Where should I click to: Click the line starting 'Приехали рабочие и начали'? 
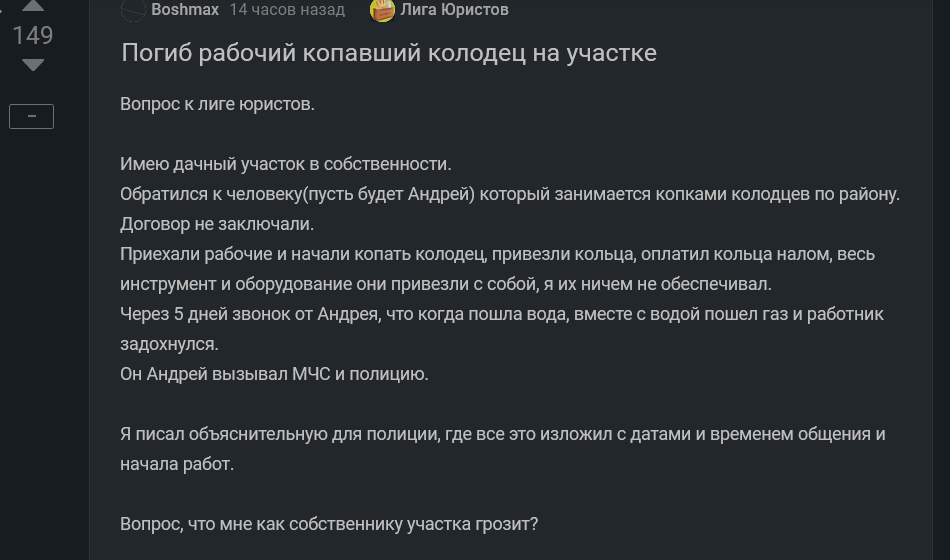497,254
